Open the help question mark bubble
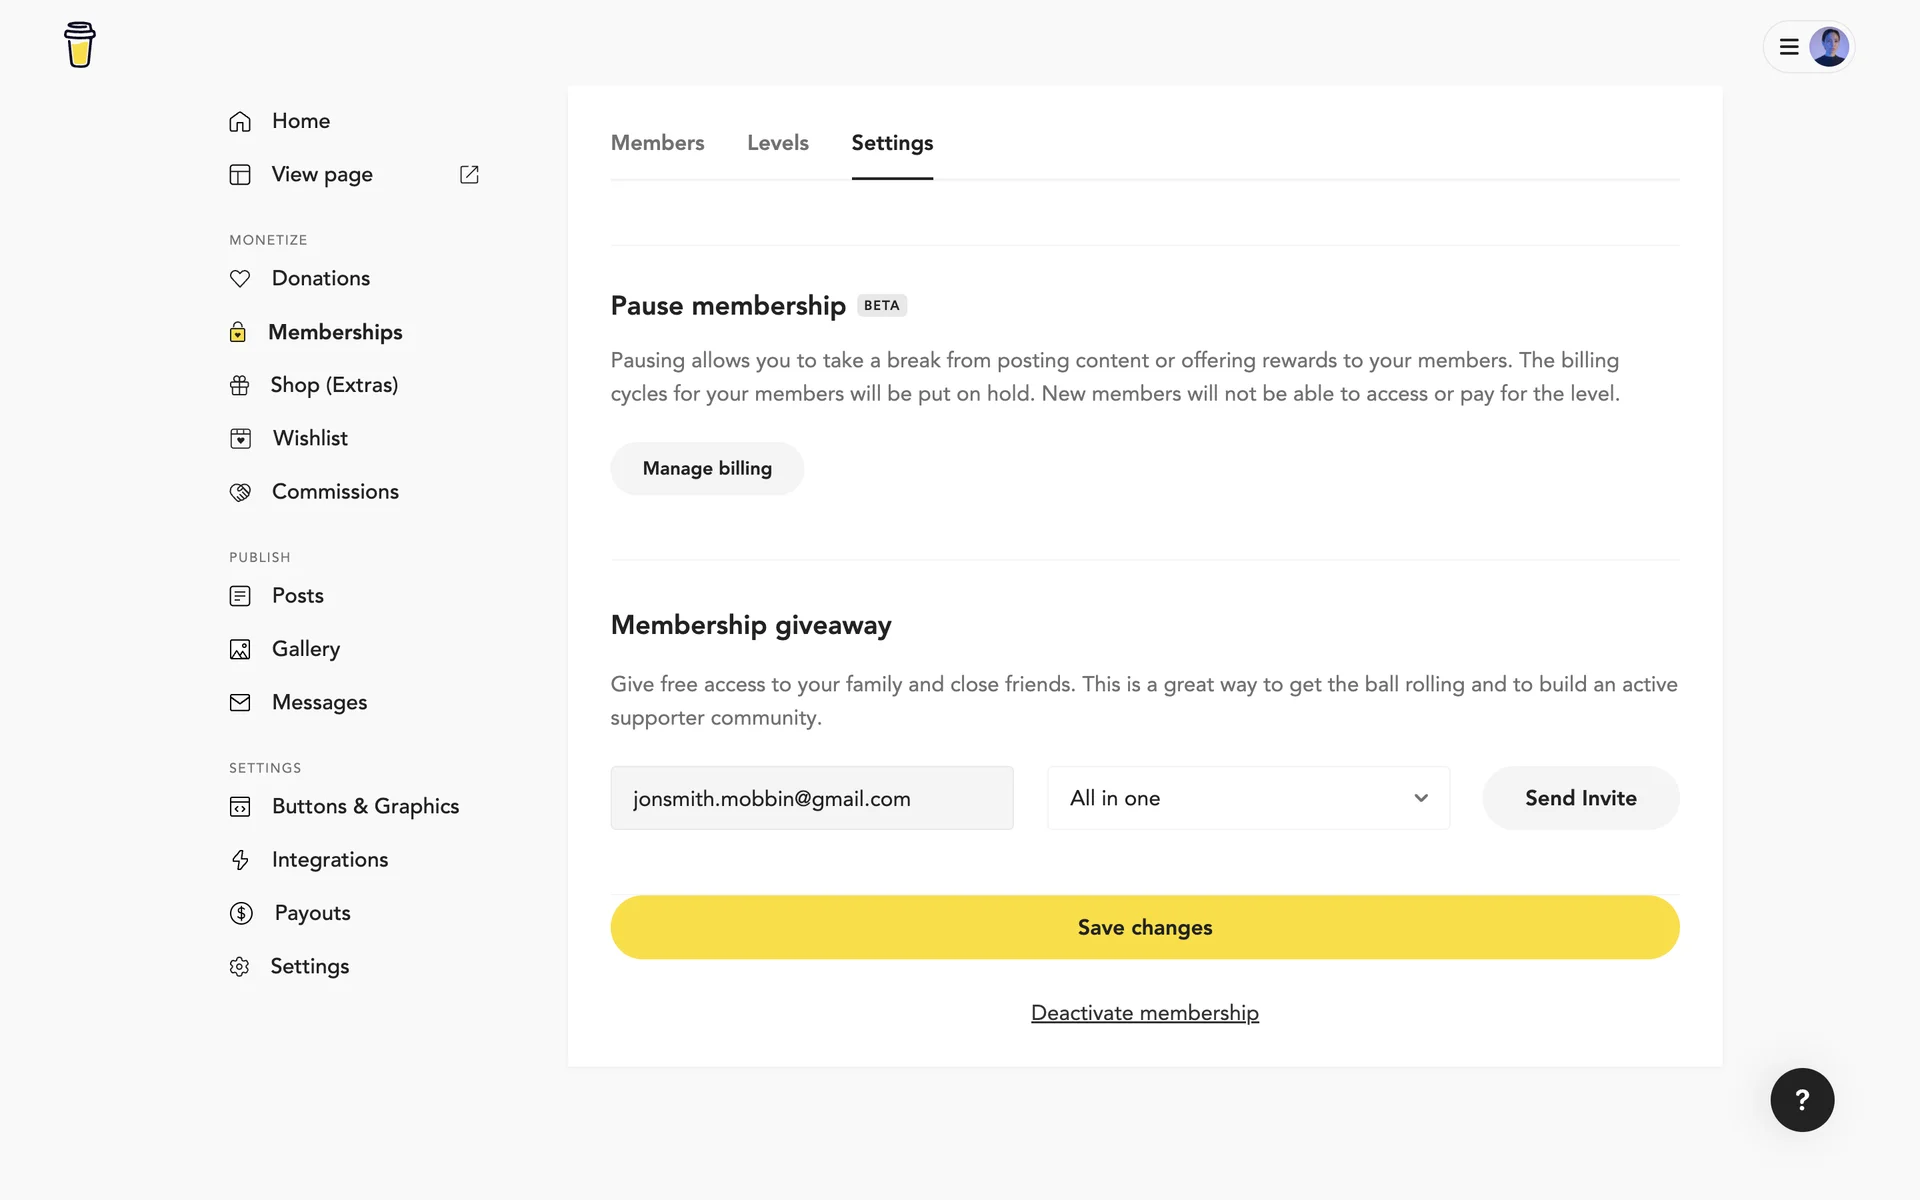Image resolution: width=1920 pixels, height=1200 pixels. [x=1802, y=1100]
